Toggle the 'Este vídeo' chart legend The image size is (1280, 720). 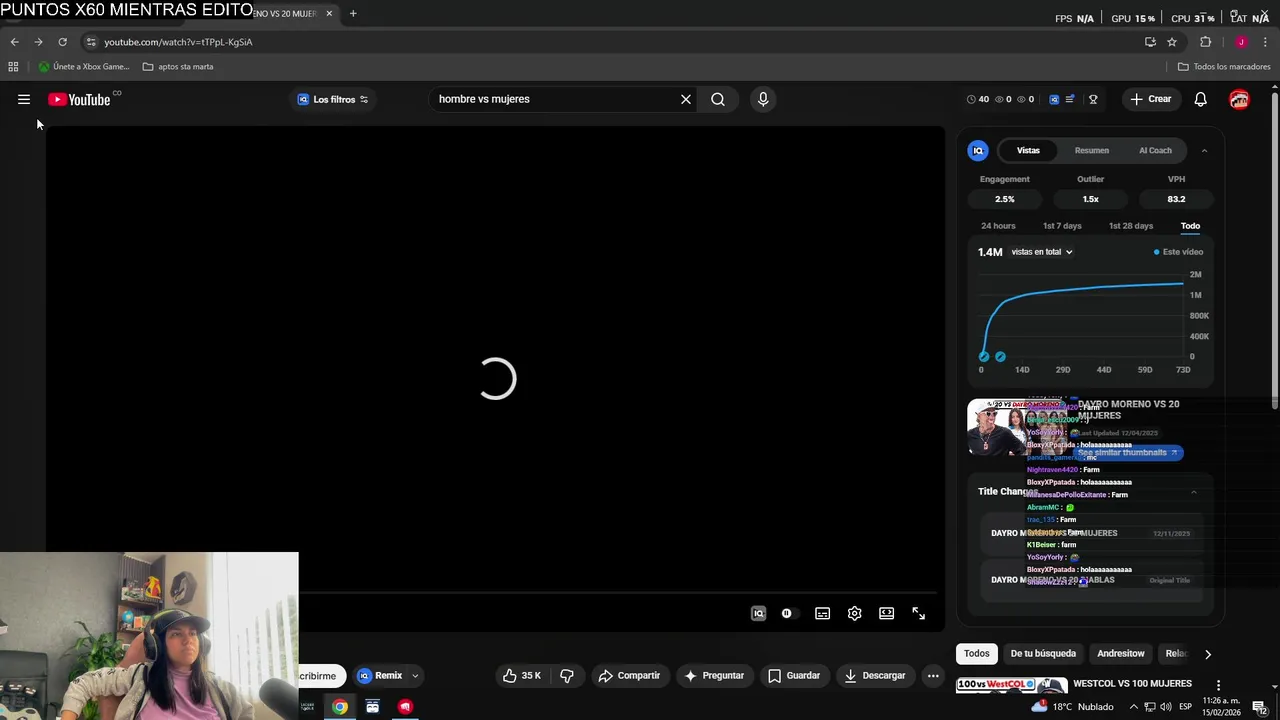(x=1179, y=252)
